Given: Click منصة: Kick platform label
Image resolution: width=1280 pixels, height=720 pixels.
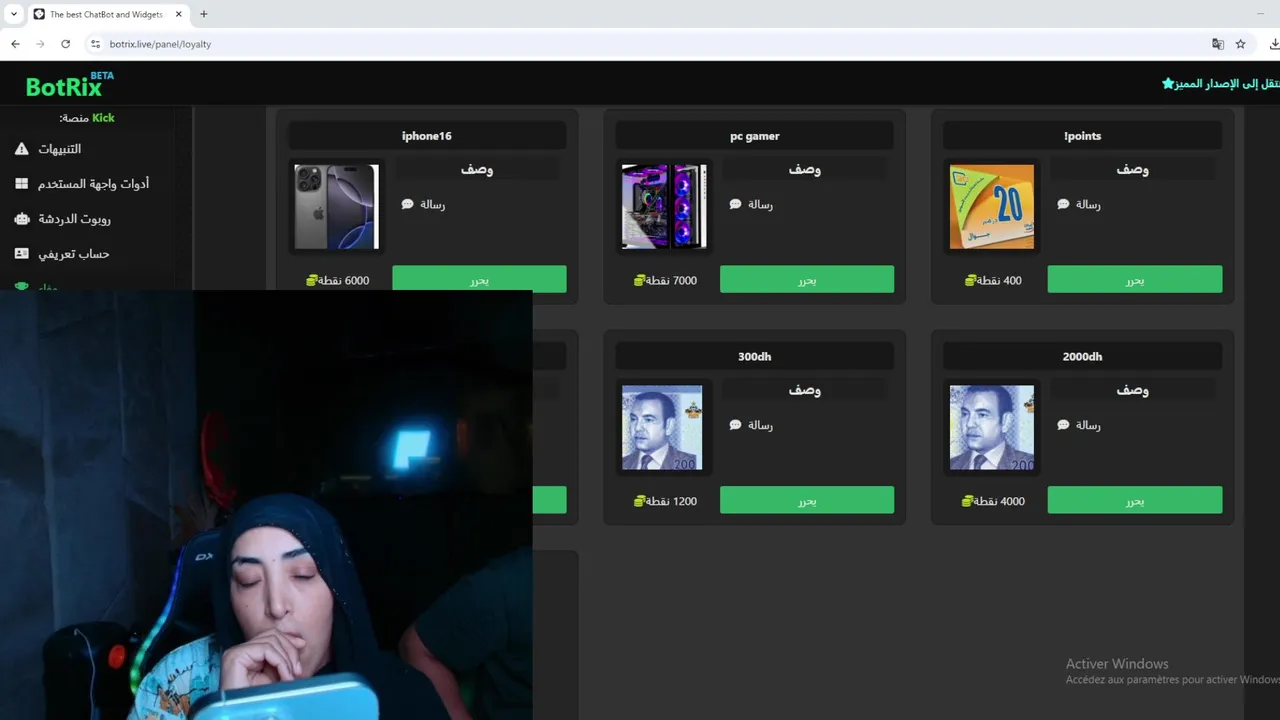Looking at the screenshot, I should click(x=87, y=118).
